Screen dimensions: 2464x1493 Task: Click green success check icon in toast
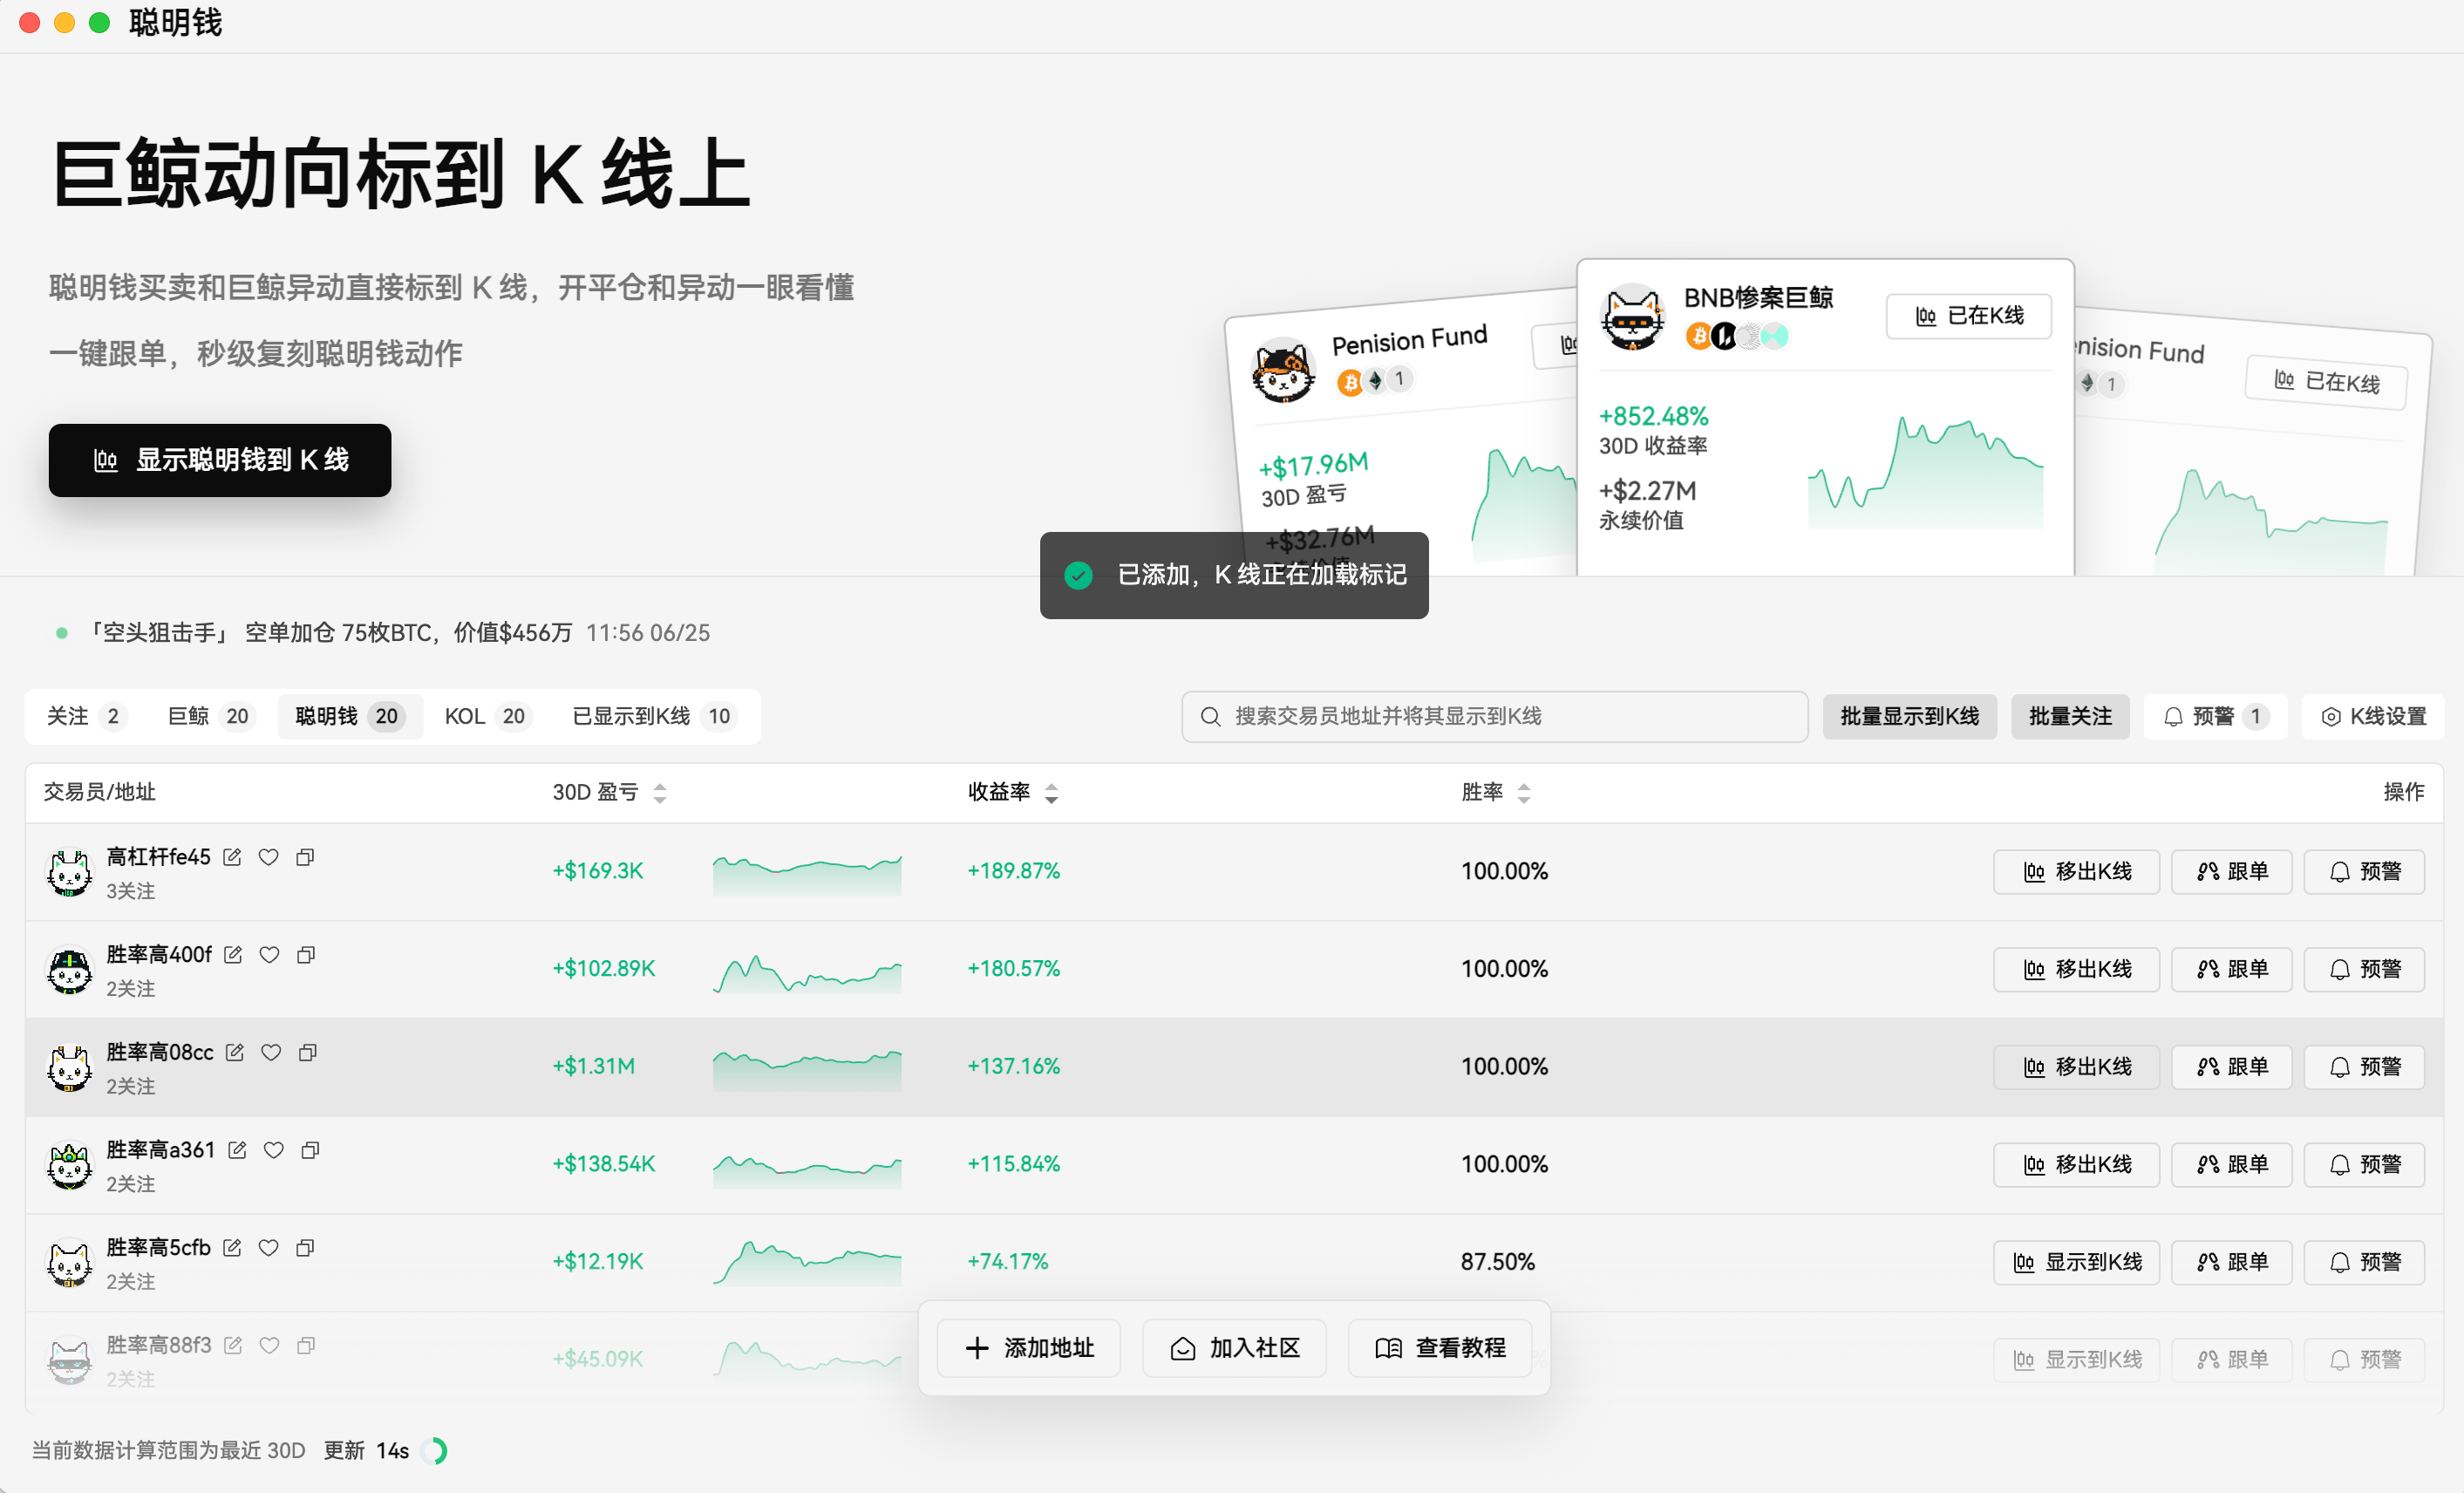click(x=1078, y=575)
